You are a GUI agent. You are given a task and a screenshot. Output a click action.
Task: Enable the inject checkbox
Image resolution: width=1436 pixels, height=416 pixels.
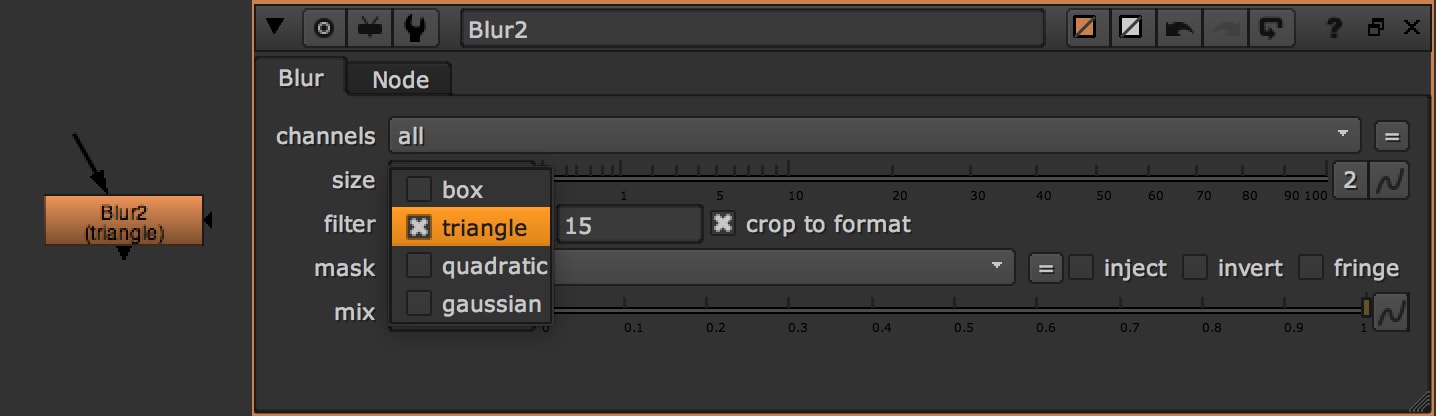[x=1081, y=268]
